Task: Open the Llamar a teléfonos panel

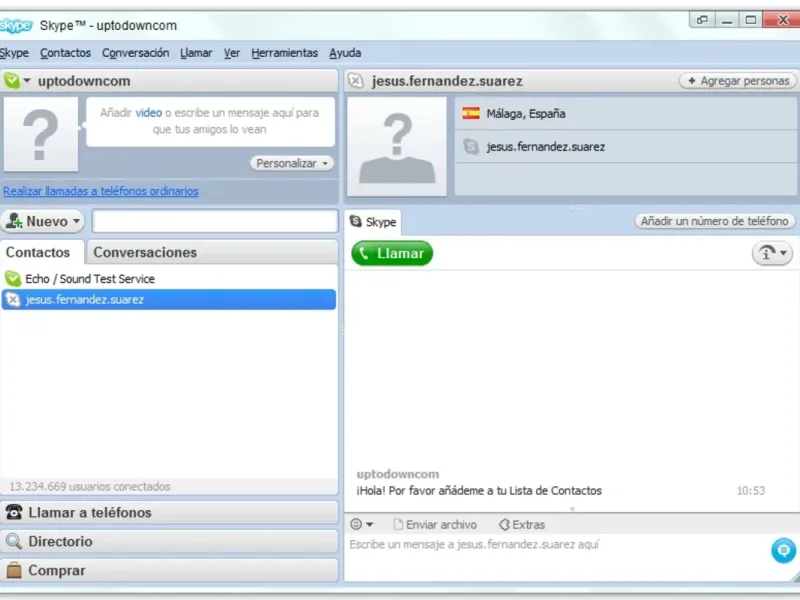Action: pyautogui.click(x=169, y=512)
